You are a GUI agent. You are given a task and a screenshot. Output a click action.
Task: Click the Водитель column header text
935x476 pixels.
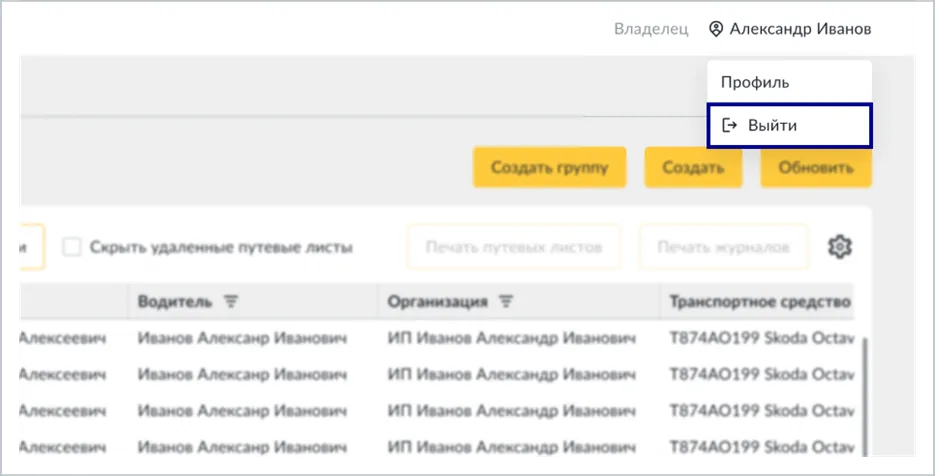[175, 302]
